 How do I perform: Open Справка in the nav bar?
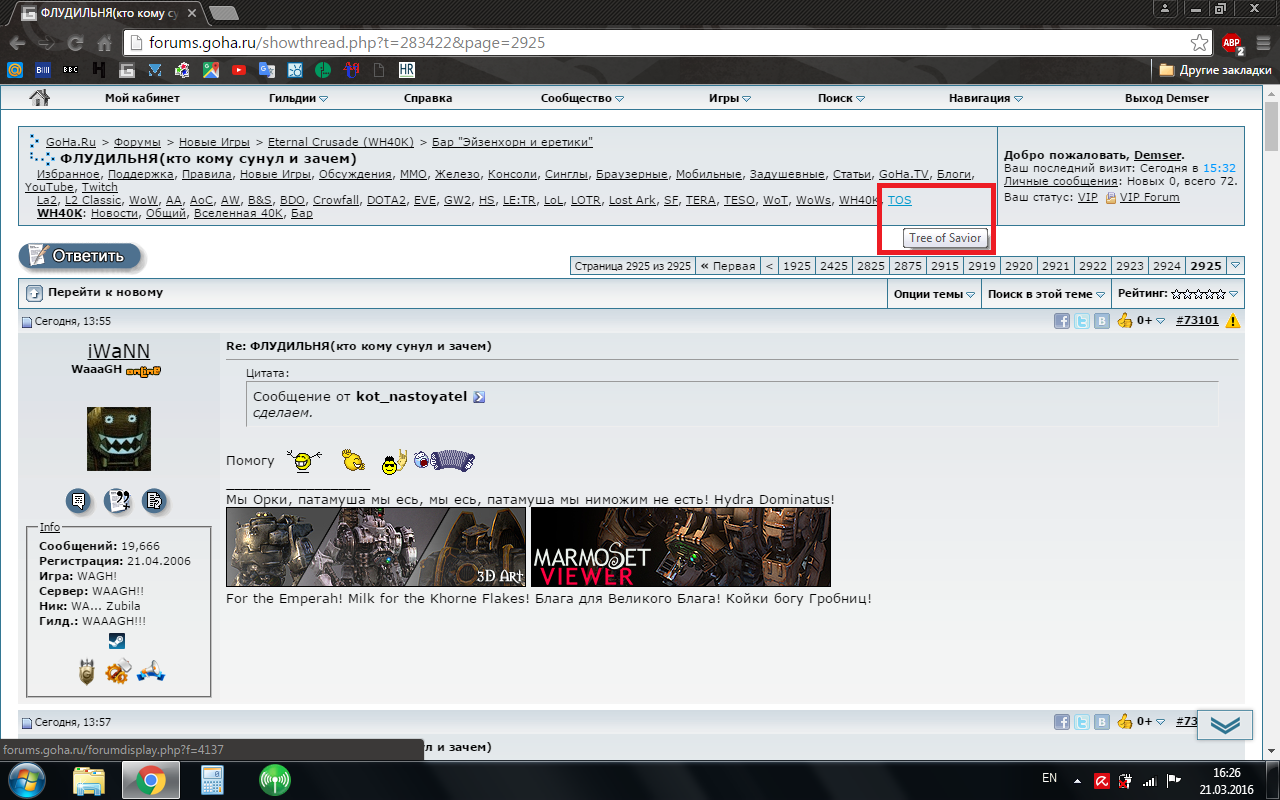coord(428,98)
